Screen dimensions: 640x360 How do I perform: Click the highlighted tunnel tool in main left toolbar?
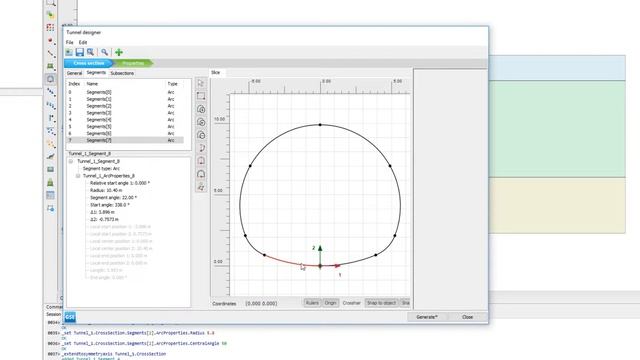click(x=50, y=79)
